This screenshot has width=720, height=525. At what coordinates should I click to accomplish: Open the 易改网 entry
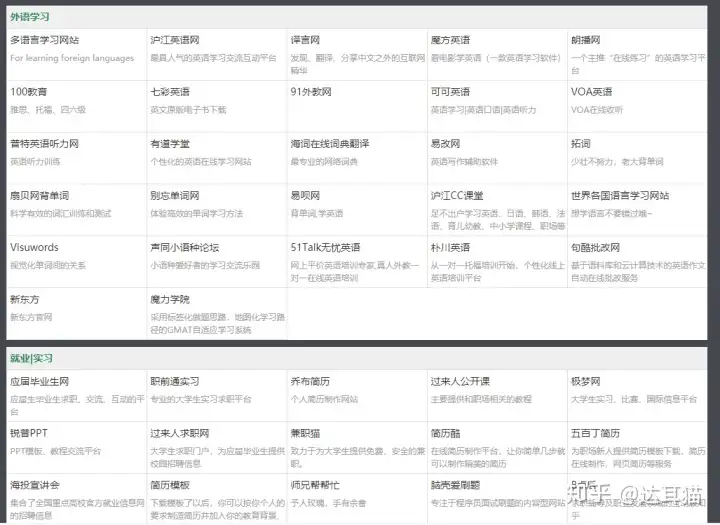[445, 144]
